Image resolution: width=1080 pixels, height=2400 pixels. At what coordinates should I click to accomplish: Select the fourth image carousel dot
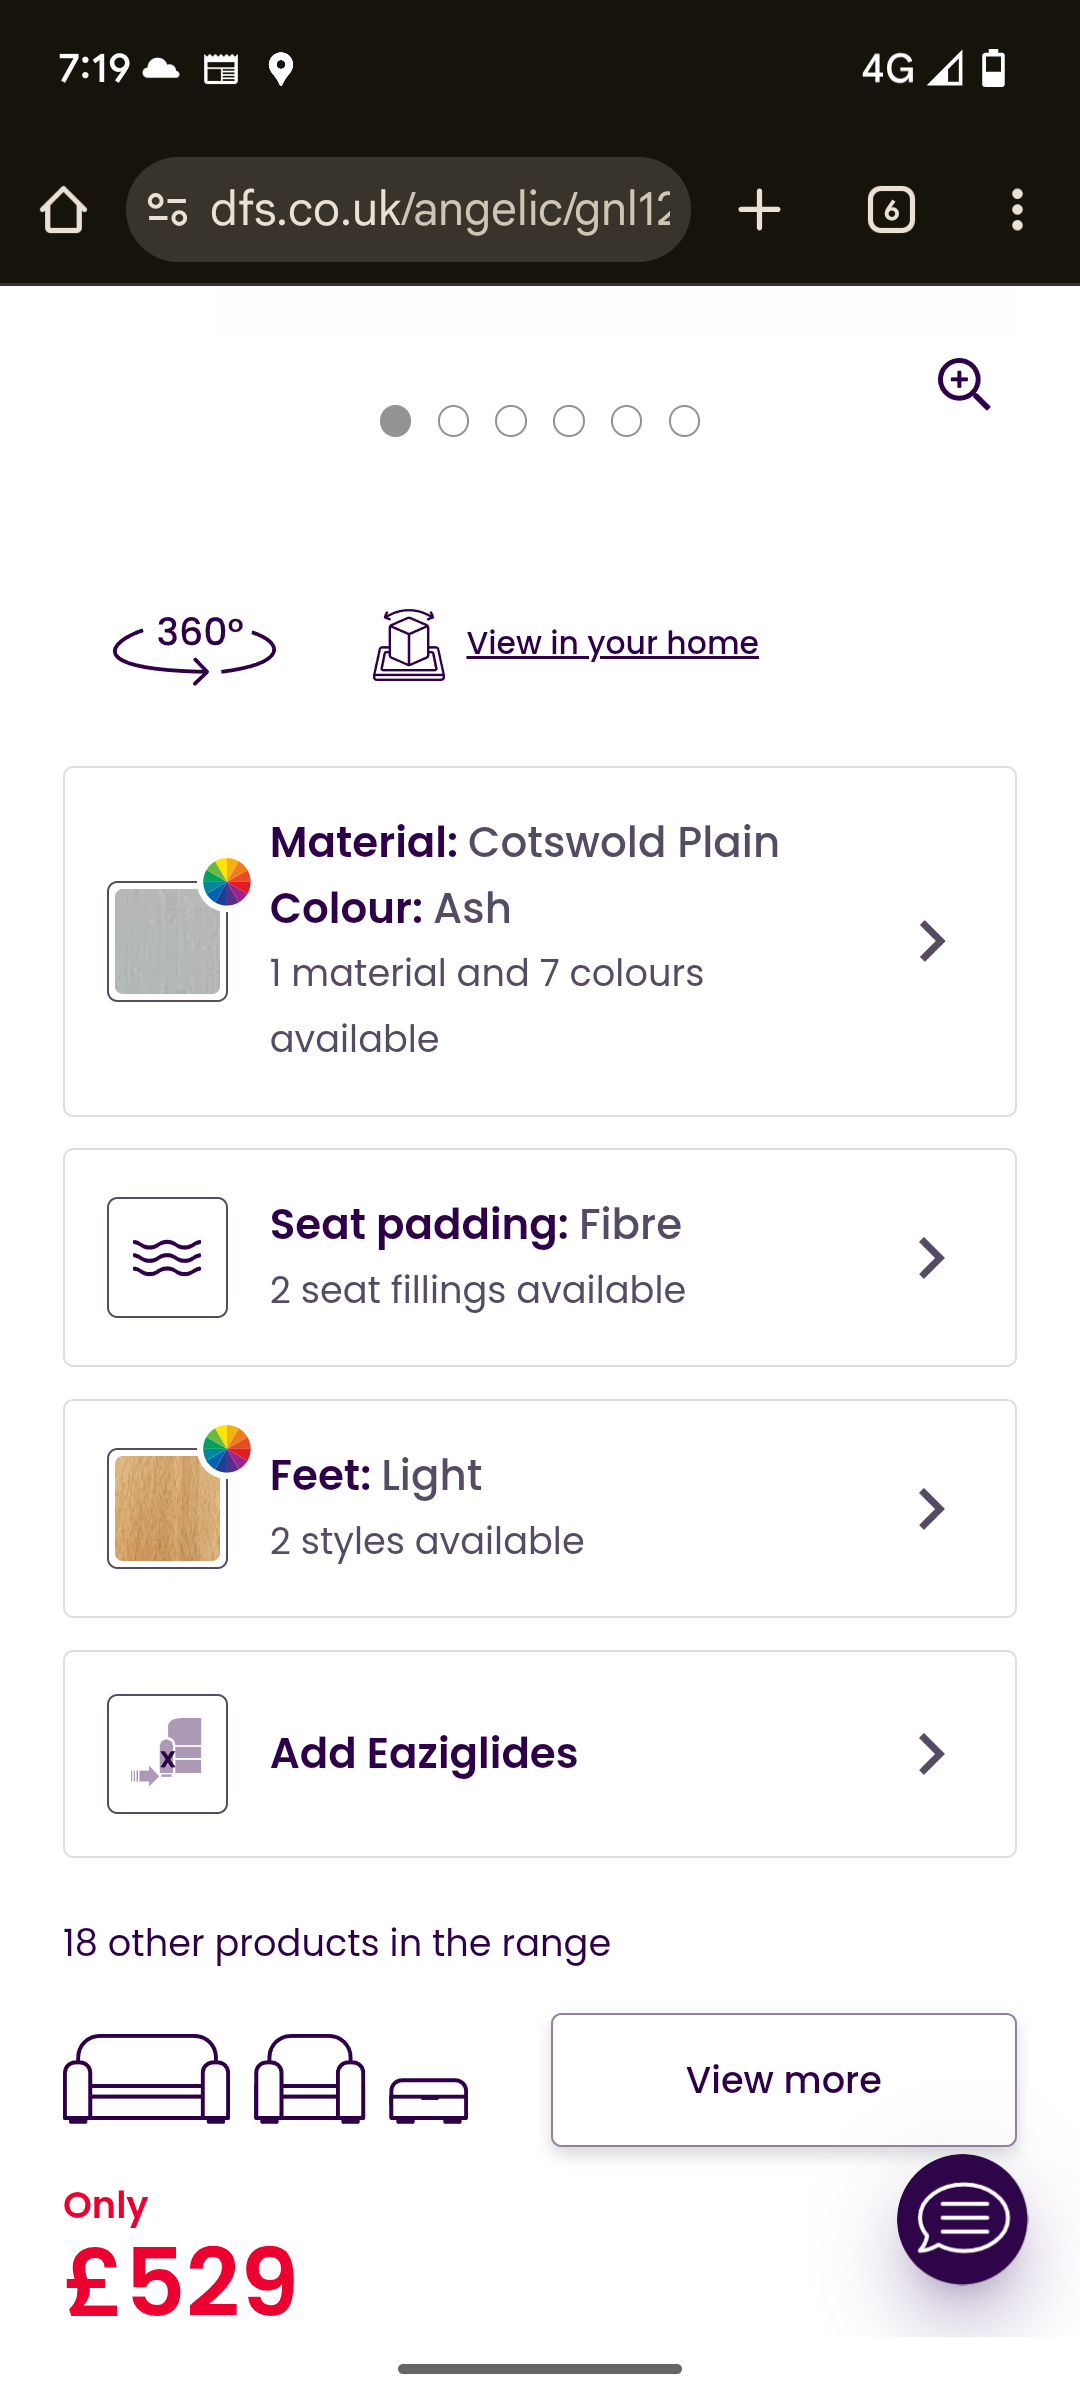coord(569,421)
